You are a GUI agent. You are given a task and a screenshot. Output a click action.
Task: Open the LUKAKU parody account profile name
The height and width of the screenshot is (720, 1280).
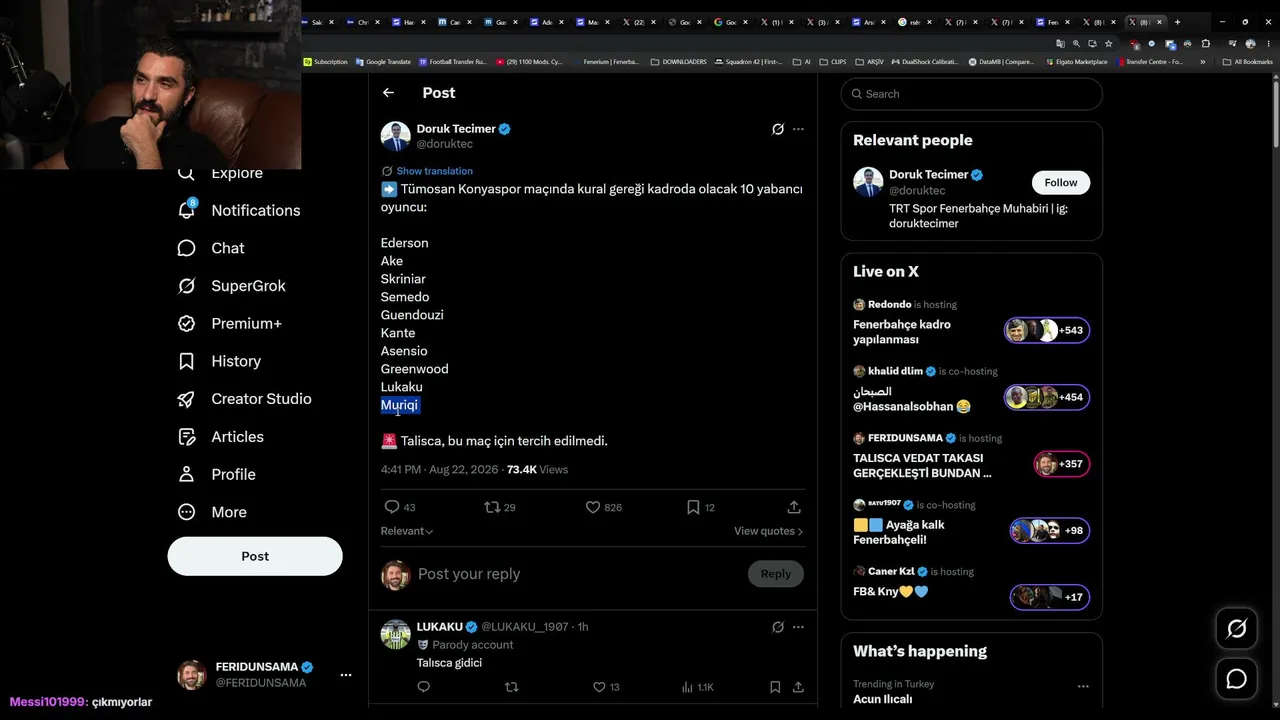point(440,627)
